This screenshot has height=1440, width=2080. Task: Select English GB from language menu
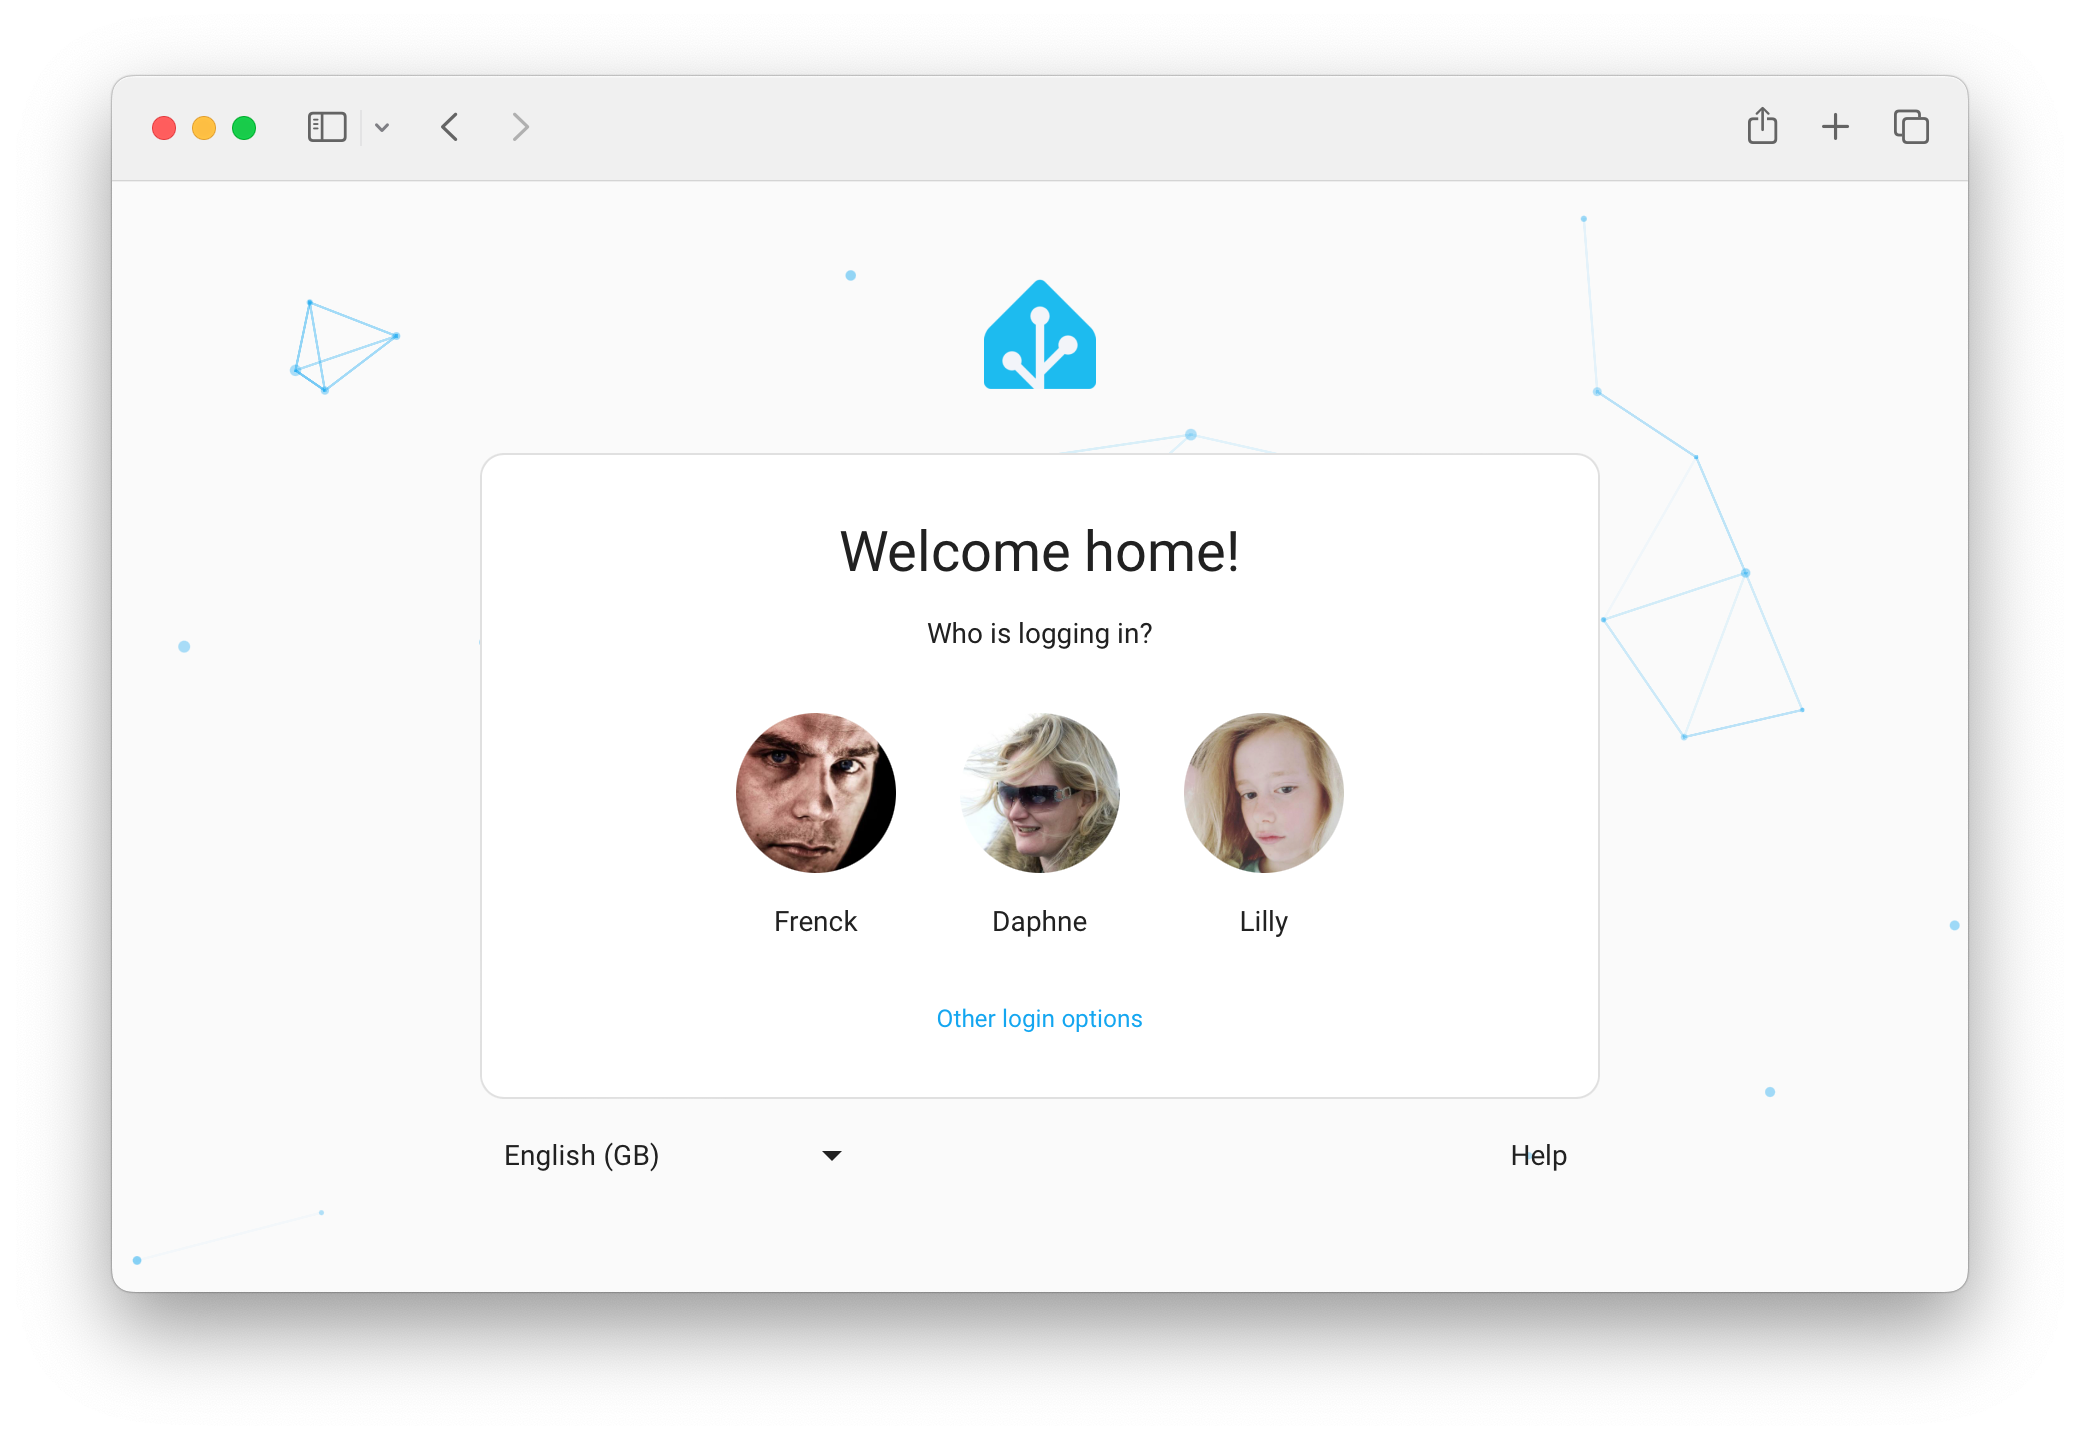click(x=669, y=1155)
